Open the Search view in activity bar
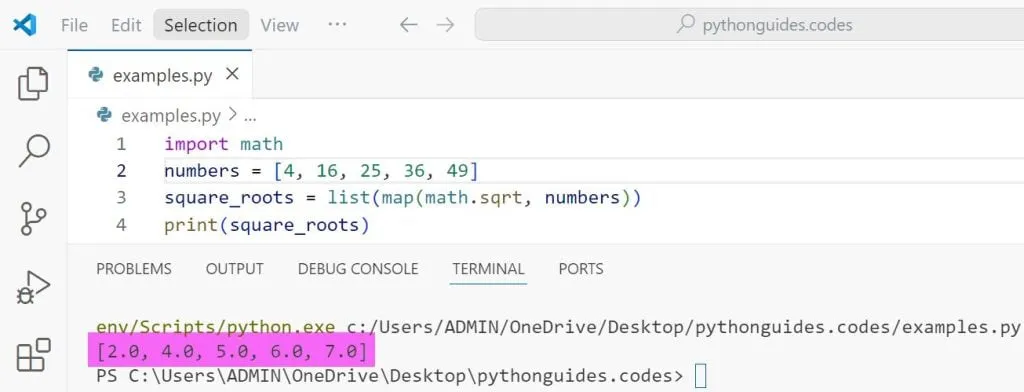Screen dimensions: 1024x392 (33, 150)
